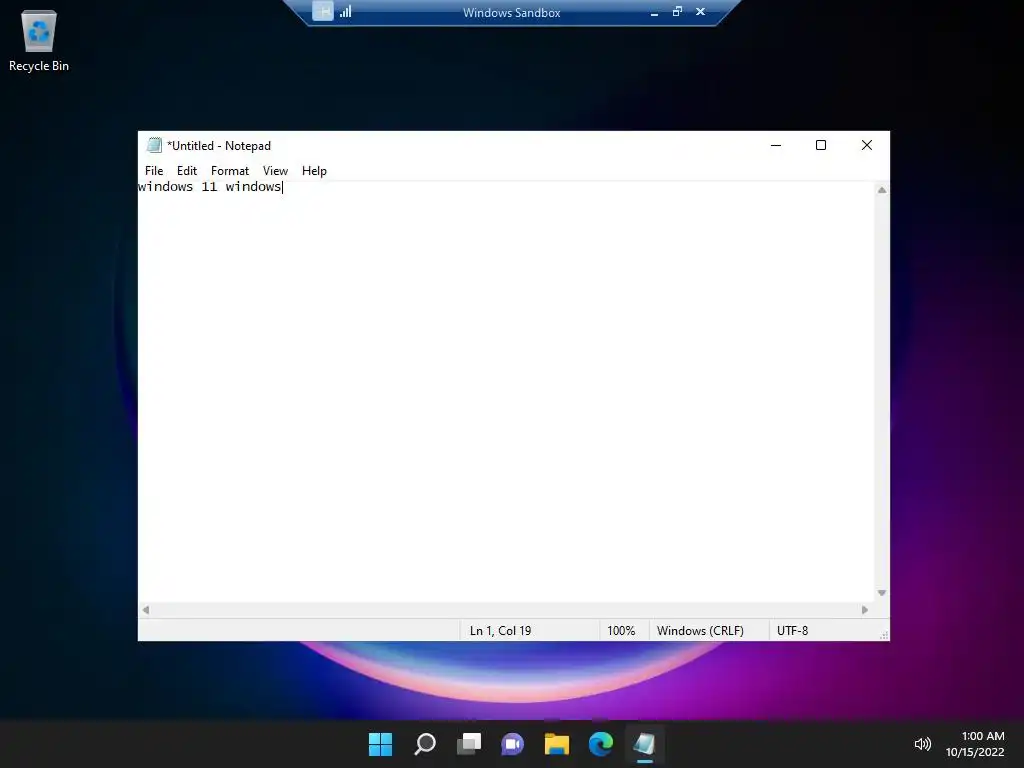
Task: Open the Edit menu in Notepad
Action: click(187, 170)
